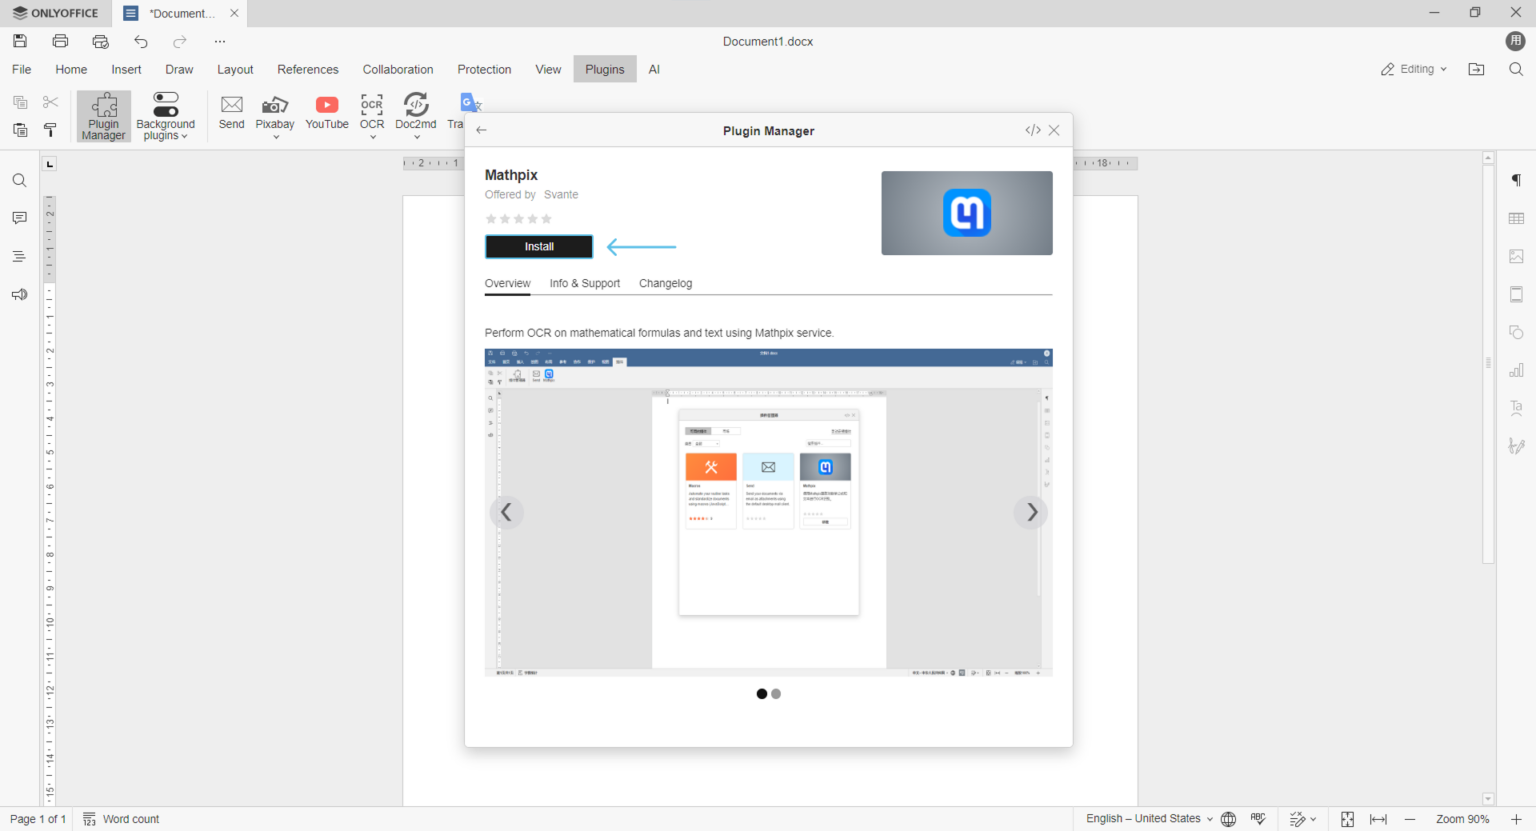Show the Navigation headings panel

[x=18, y=256]
